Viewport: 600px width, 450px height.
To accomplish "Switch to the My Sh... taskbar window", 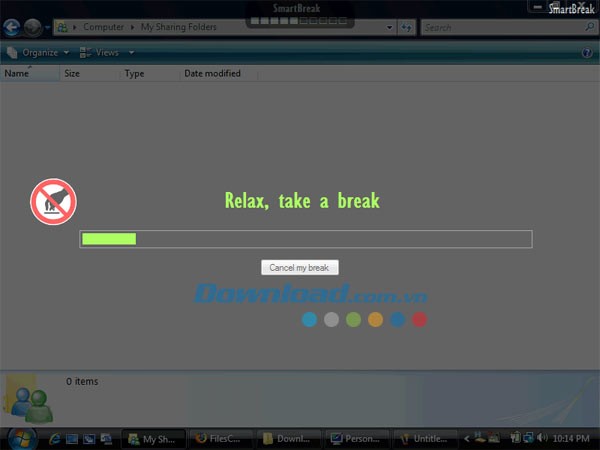I will (x=153, y=439).
